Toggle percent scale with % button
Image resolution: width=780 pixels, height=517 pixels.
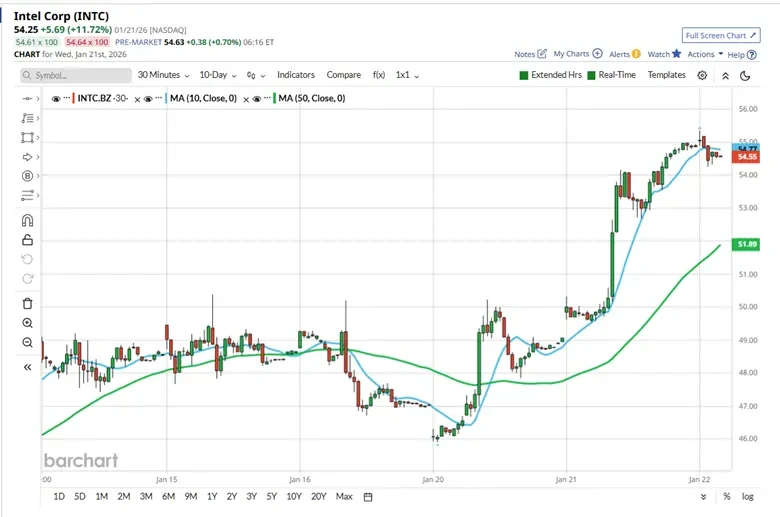[x=727, y=497]
